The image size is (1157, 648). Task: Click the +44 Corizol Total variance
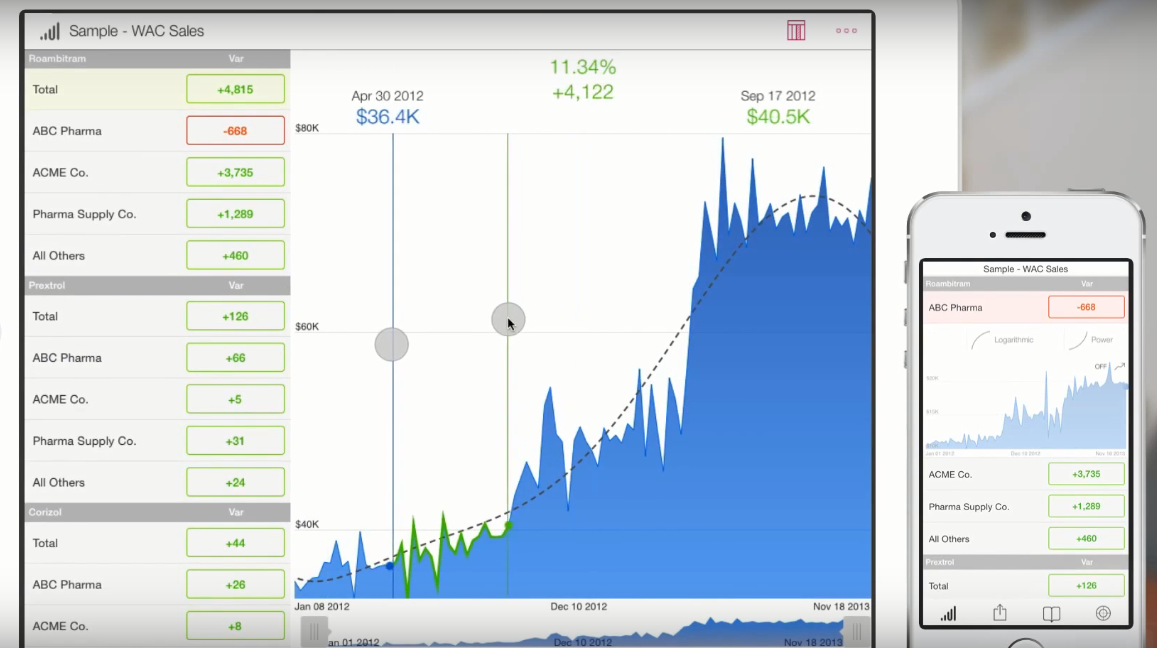pyautogui.click(x=235, y=542)
